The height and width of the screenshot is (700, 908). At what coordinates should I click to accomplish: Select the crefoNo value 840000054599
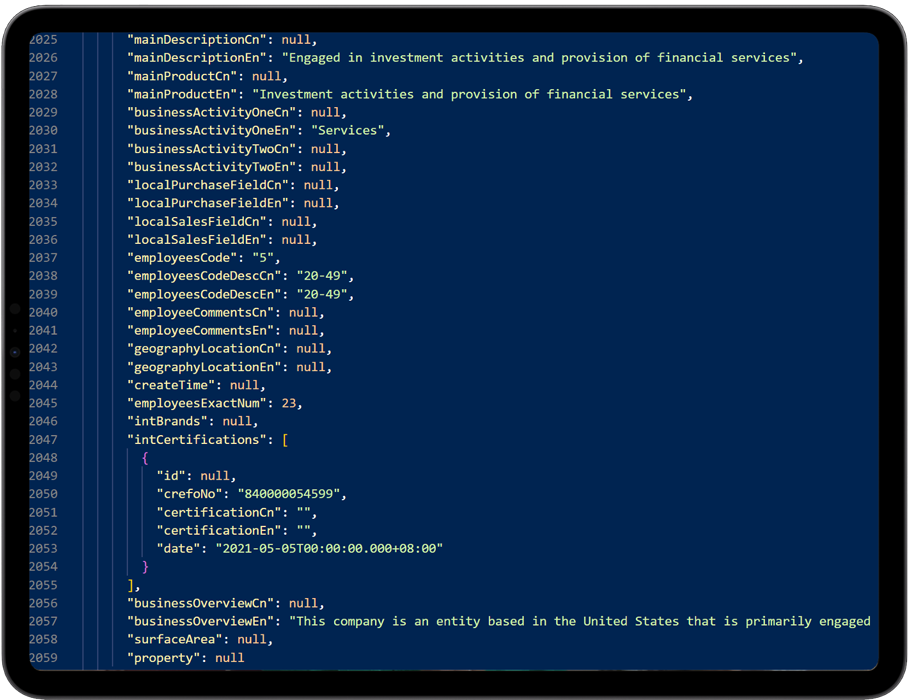288,494
